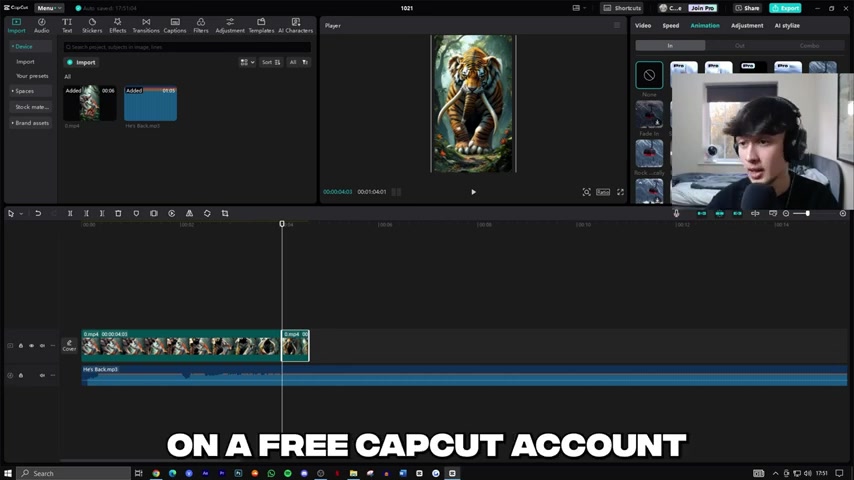
Task: Open the Sort options dropdown
Action: pyautogui.click(x=271, y=62)
